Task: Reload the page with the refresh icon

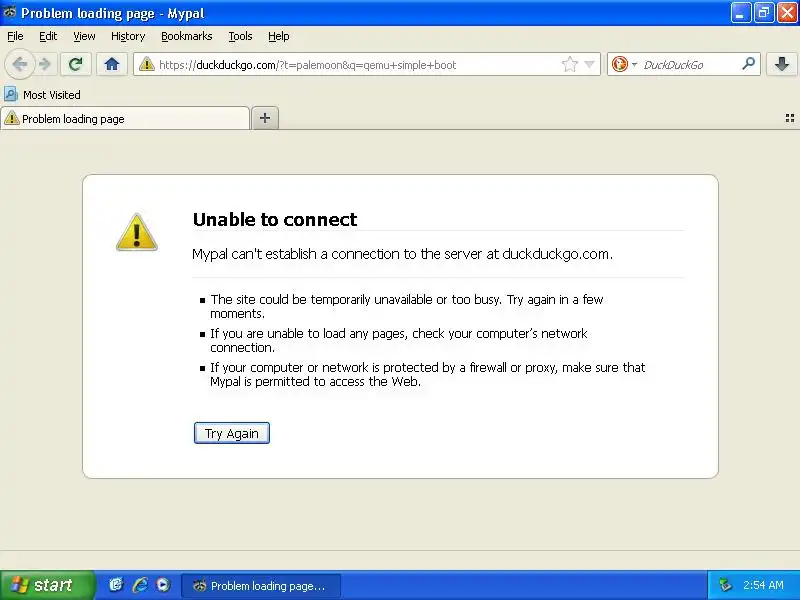Action: (76, 64)
